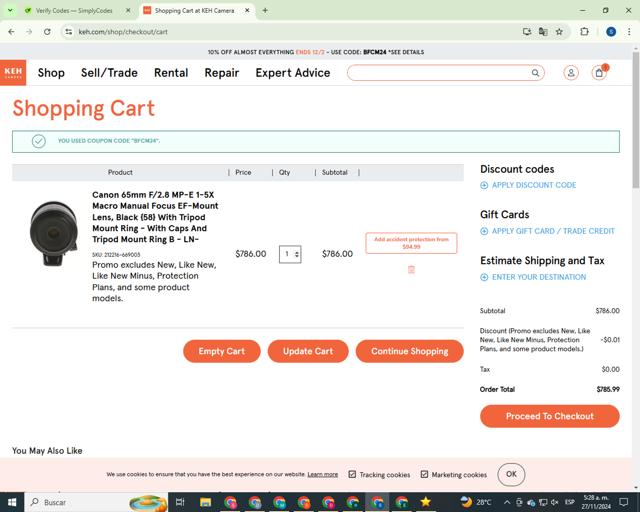The width and height of the screenshot is (640, 512).
Task: Click the install app icon in address bar
Action: coord(527,32)
